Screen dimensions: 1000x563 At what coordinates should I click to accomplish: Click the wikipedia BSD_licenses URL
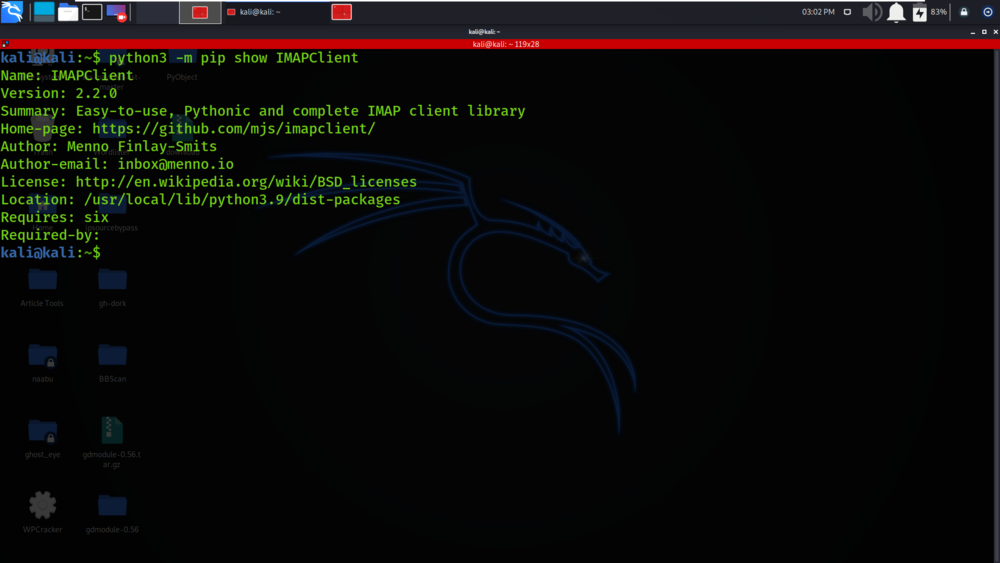246,182
